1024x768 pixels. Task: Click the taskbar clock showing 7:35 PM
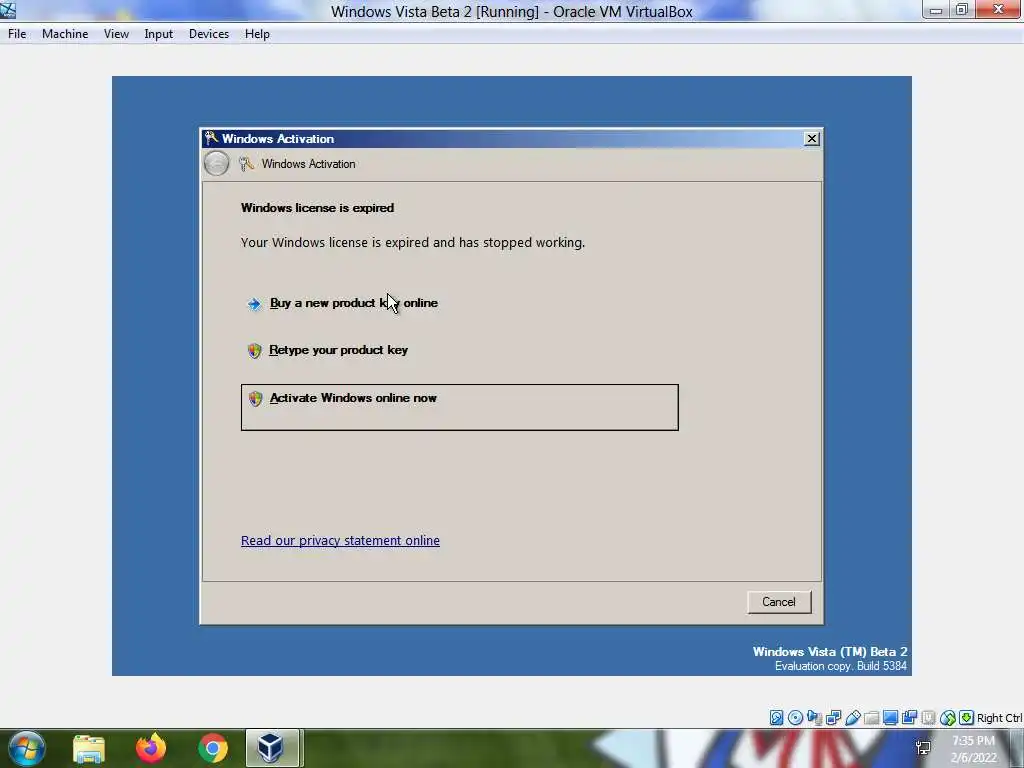pos(974,749)
